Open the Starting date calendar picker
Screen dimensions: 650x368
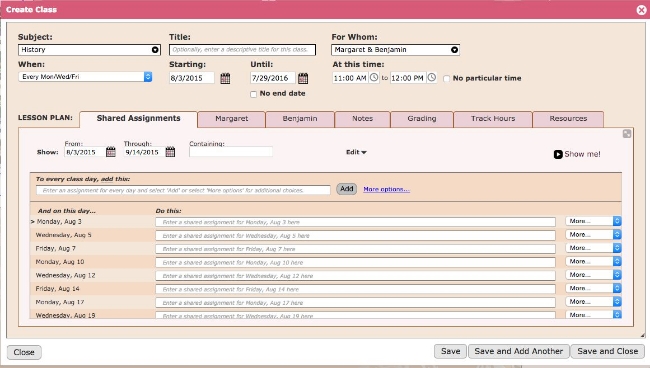point(225,78)
